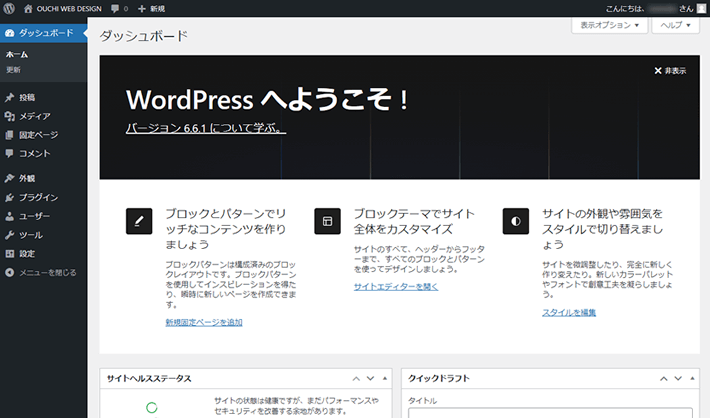
Task: Open the 新規固定ページを追加 link
Action: click(204, 322)
